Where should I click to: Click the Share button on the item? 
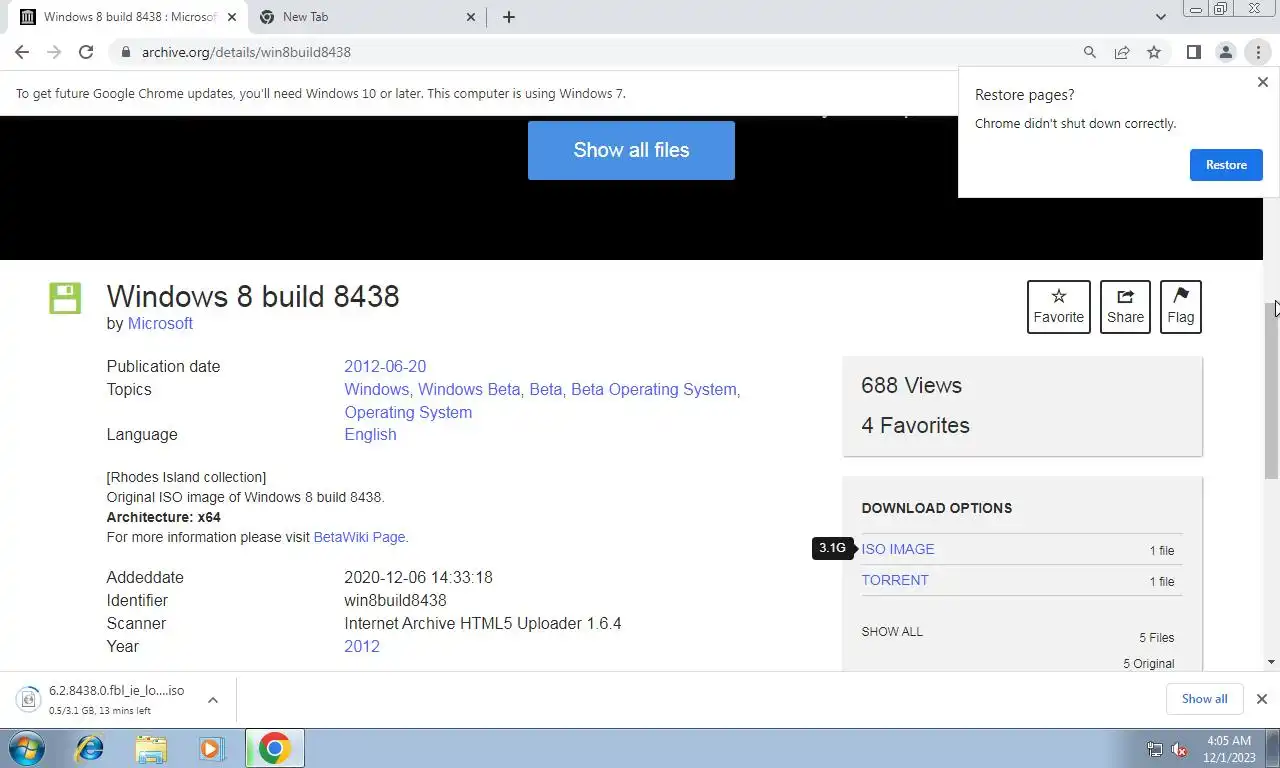1125,306
